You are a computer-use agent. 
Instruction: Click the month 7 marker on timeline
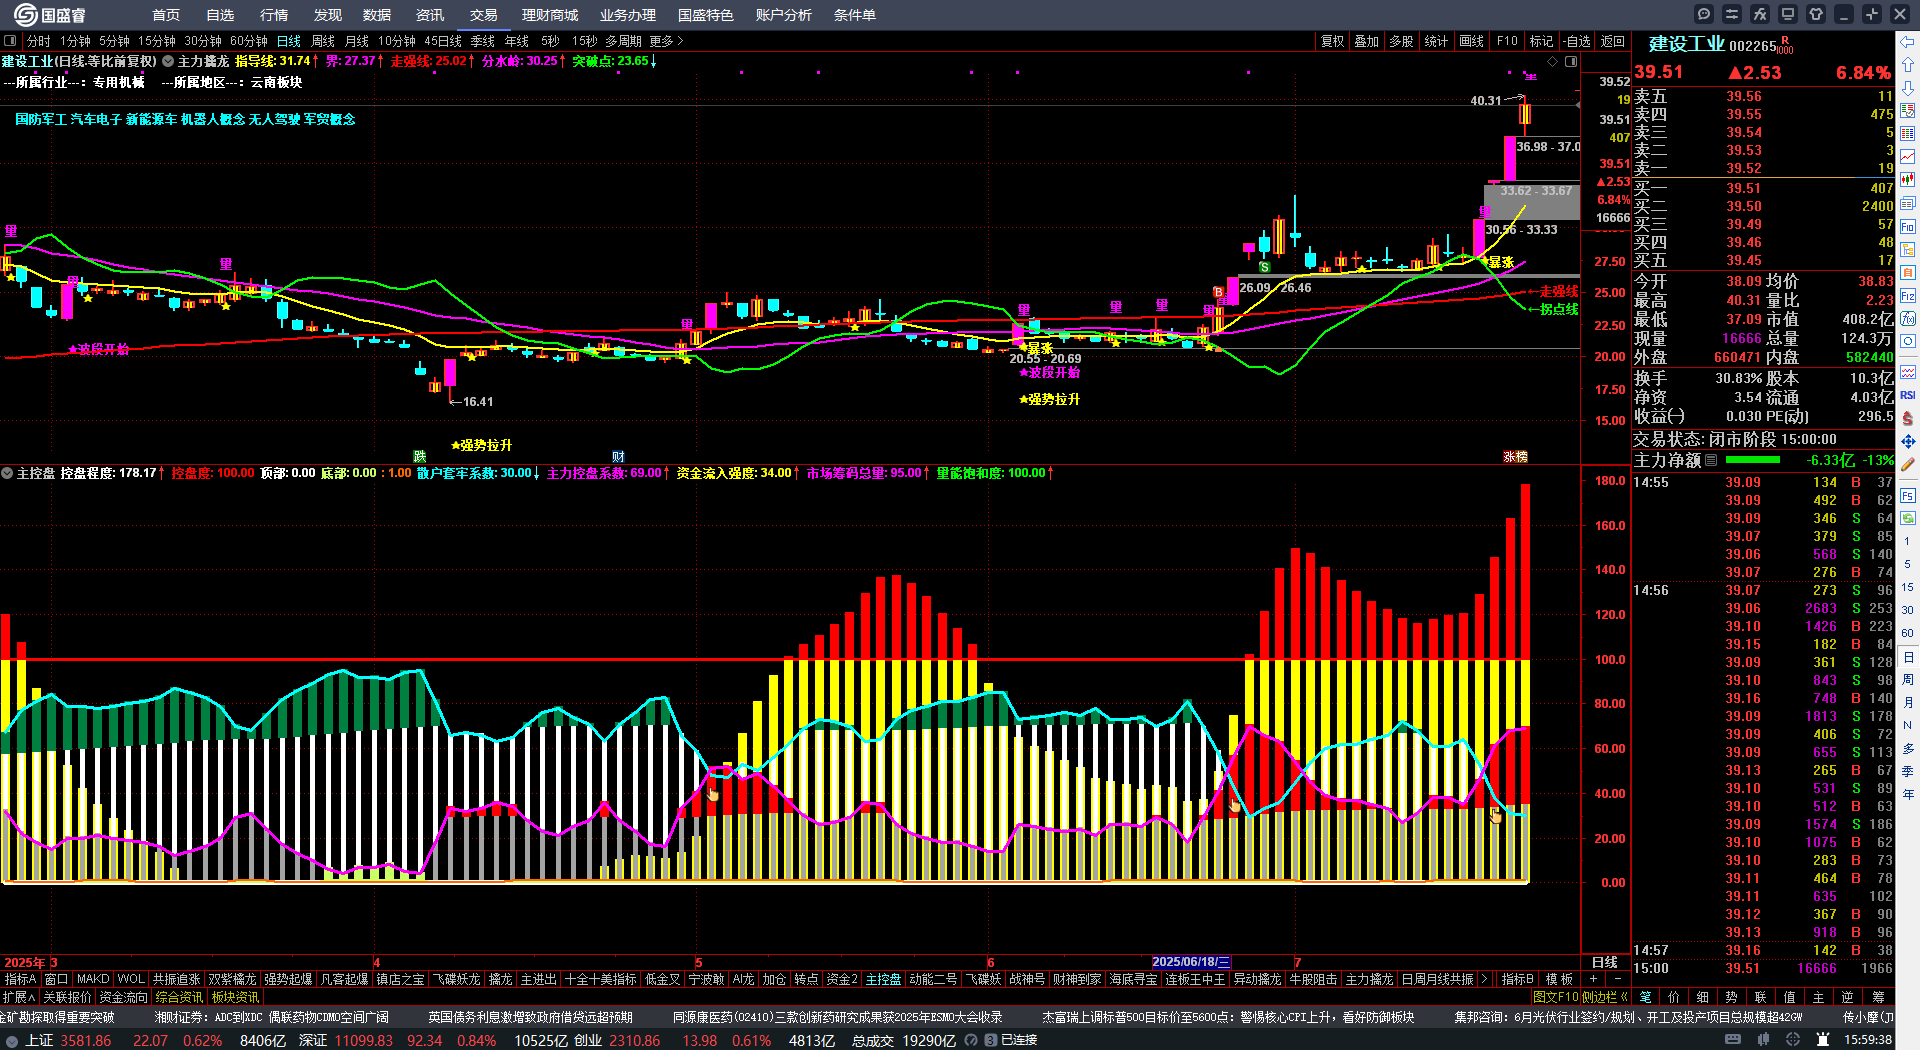pyautogui.click(x=1297, y=963)
